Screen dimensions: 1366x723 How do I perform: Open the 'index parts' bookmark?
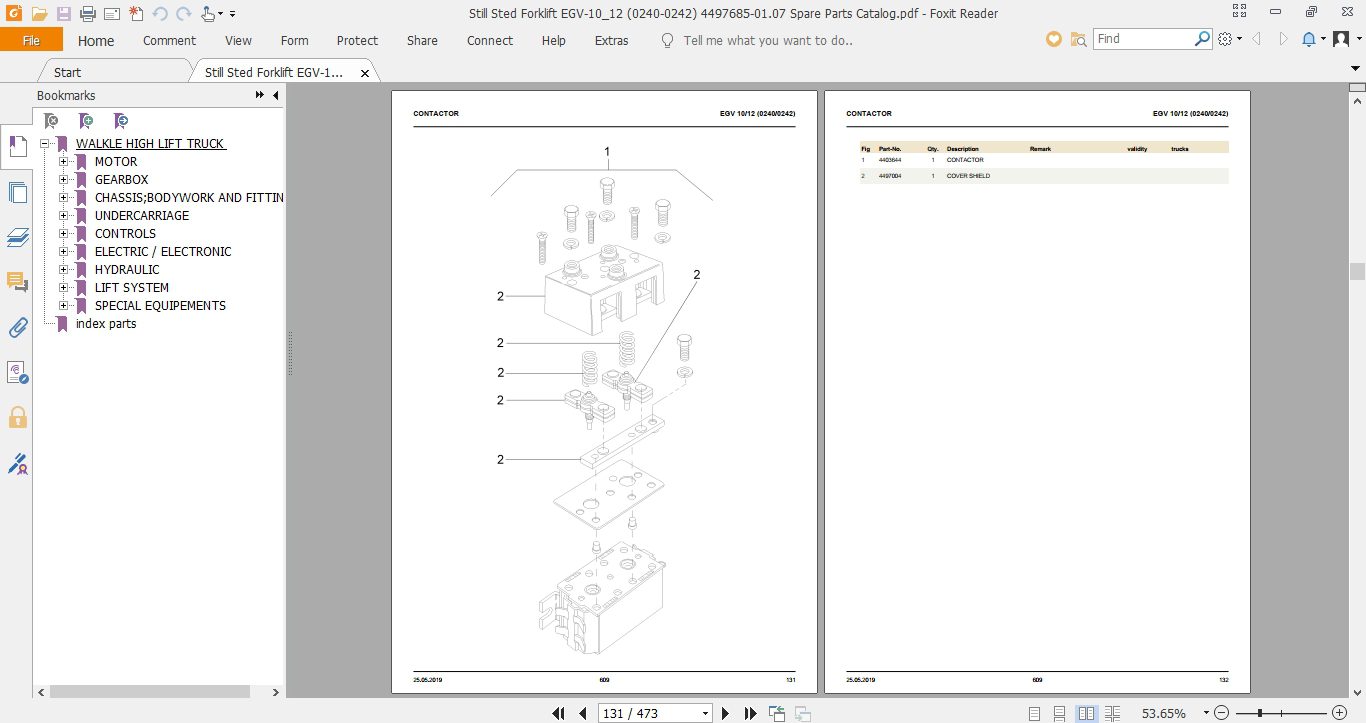106,324
